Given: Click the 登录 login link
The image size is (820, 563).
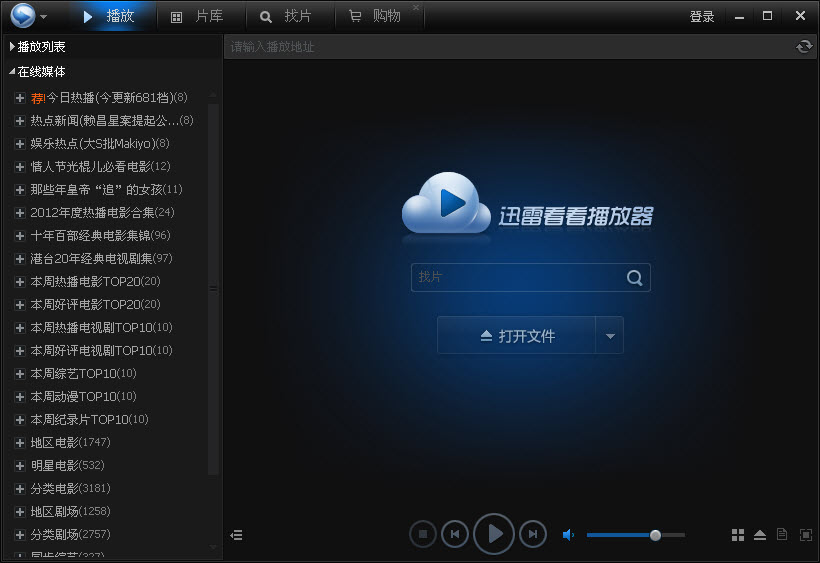Looking at the screenshot, I should click(702, 17).
